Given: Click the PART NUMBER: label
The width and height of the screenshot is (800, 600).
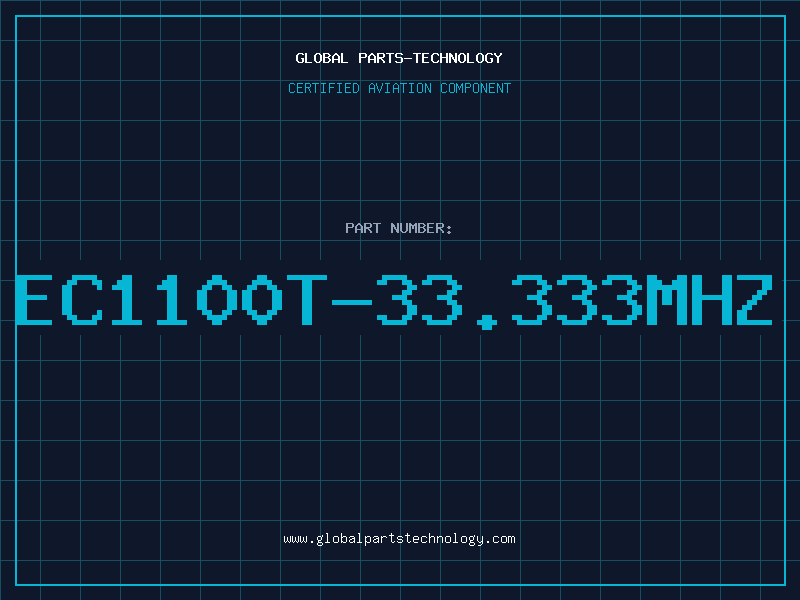Looking at the screenshot, I should [399, 228].
